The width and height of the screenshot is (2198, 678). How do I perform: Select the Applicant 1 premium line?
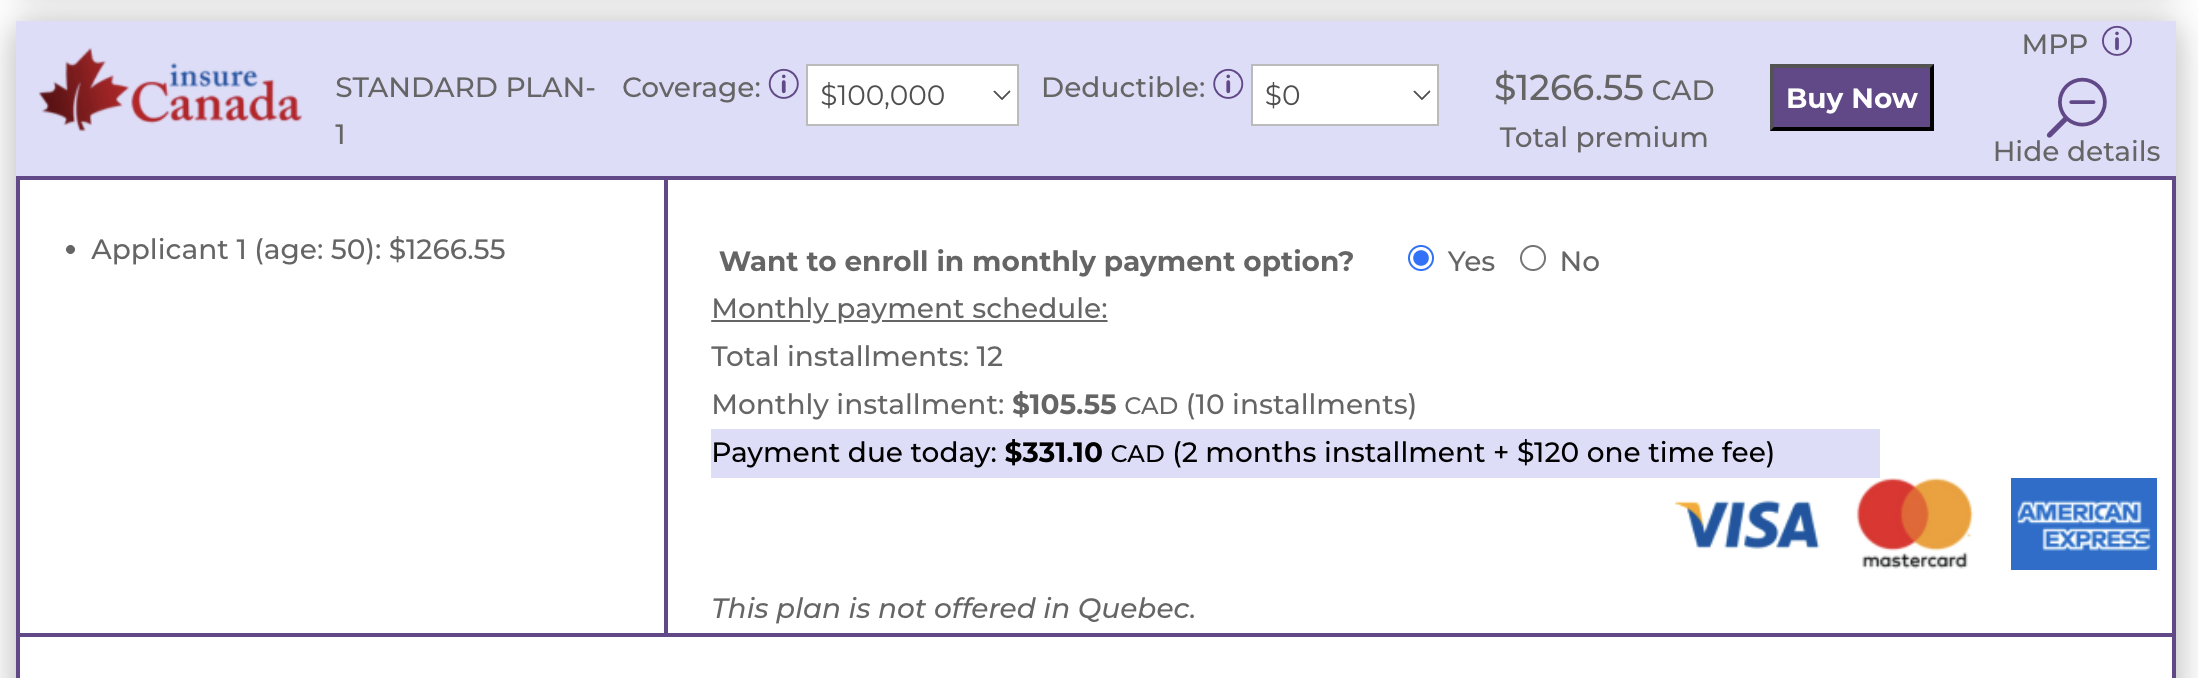tap(298, 249)
